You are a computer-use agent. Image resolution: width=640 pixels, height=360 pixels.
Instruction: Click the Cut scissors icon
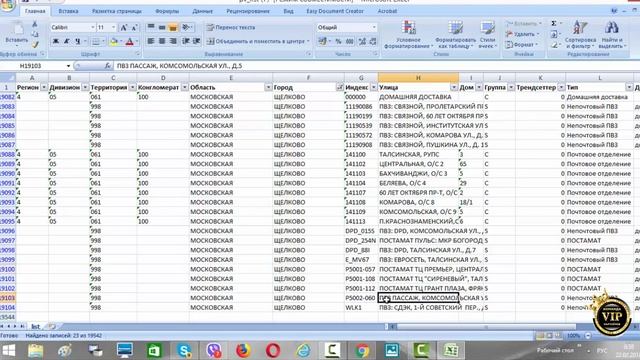(x=35, y=24)
